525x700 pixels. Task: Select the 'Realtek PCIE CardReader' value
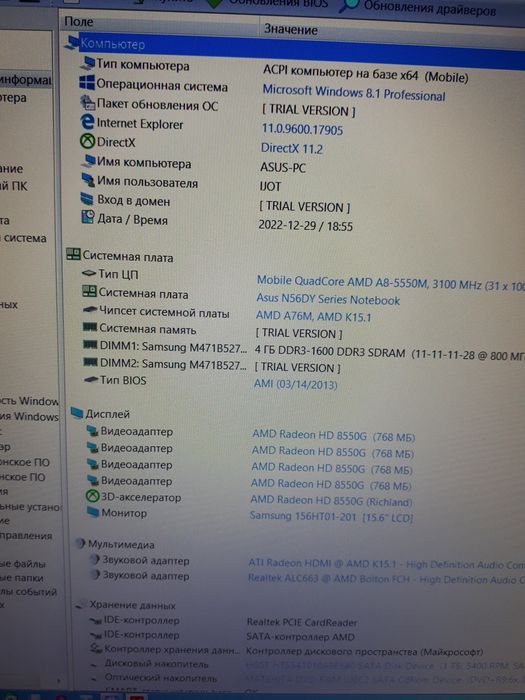coord(302,622)
